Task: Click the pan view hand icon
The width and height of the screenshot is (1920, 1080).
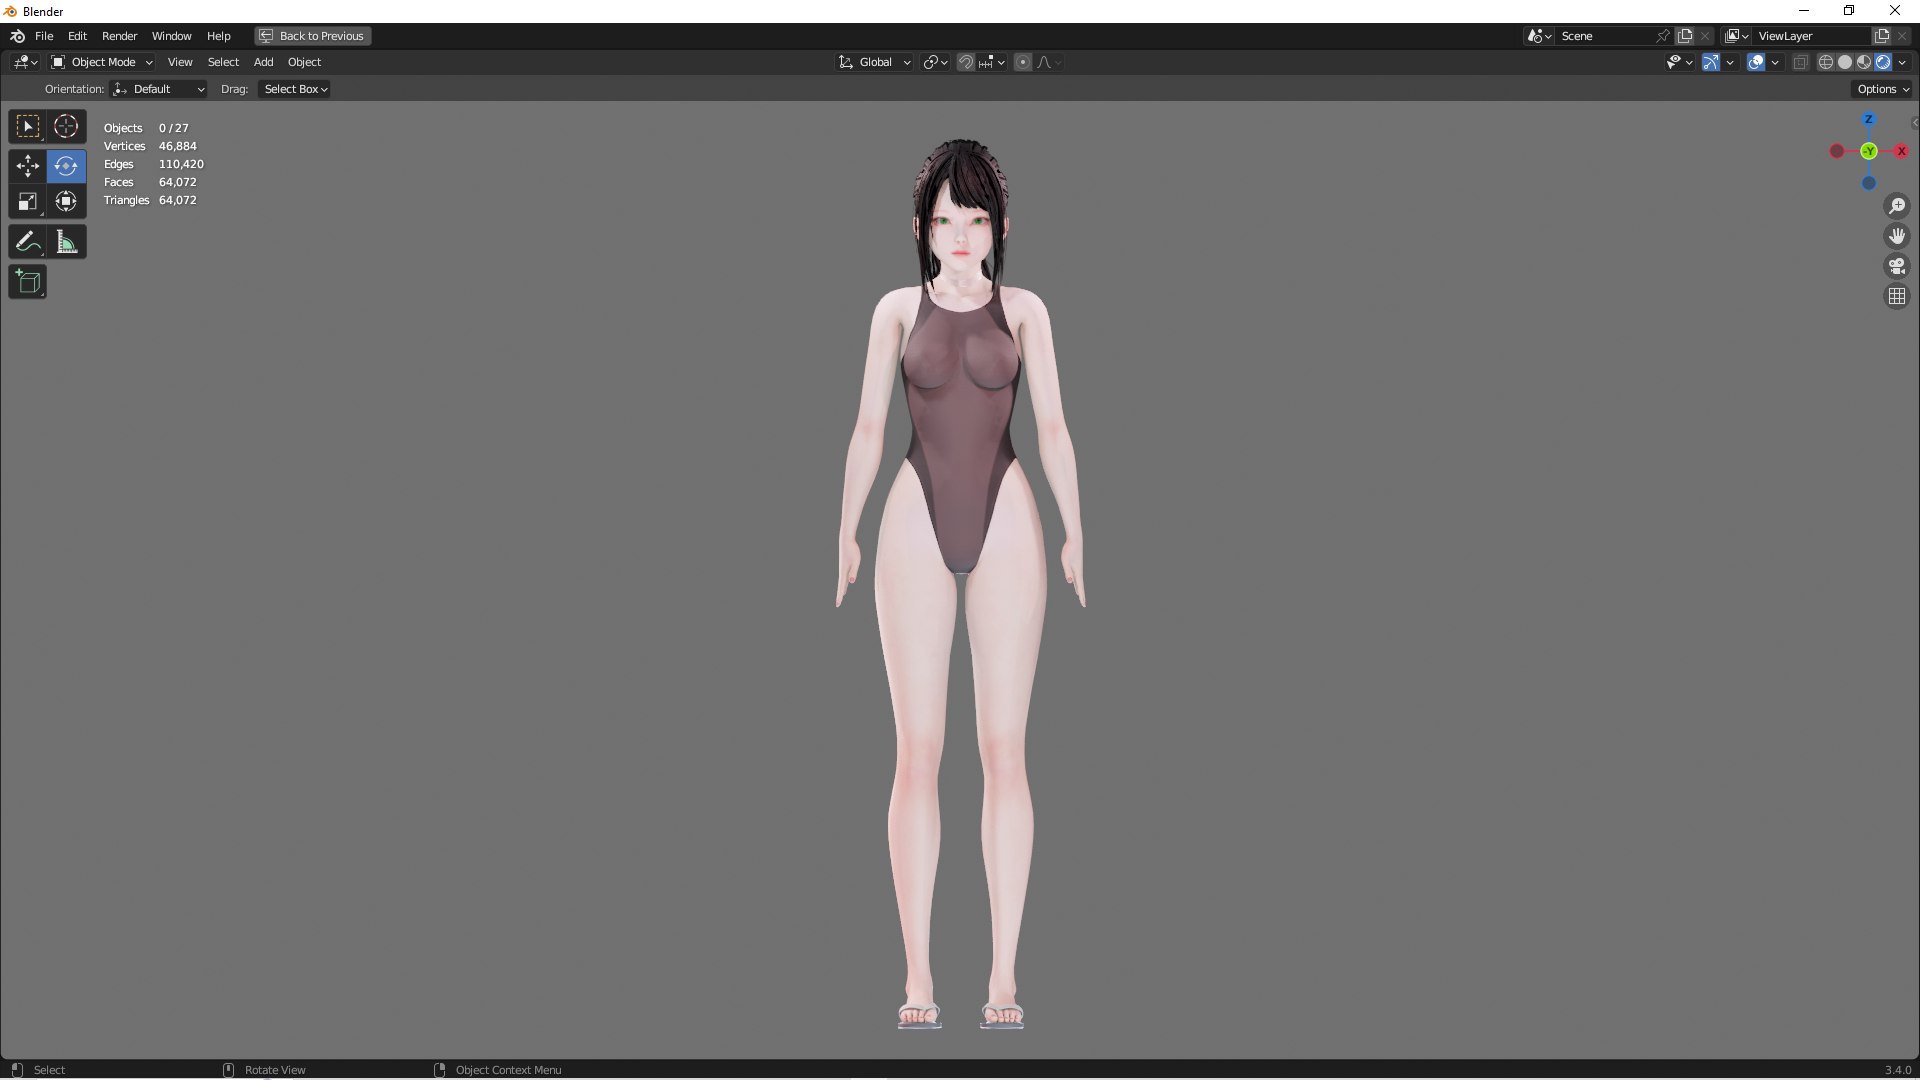Action: coord(1897,236)
